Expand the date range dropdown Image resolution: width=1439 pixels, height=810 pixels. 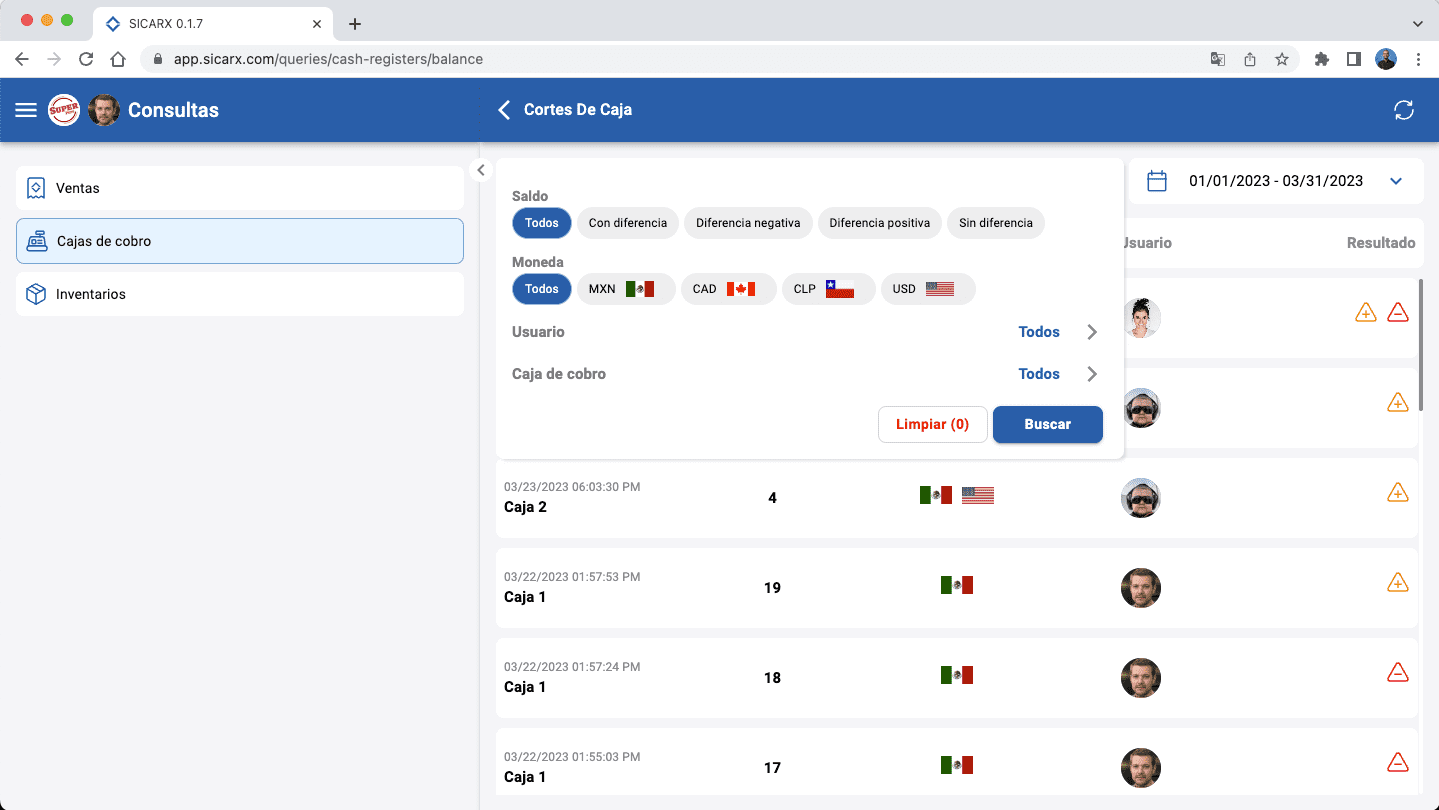(x=1396, y=181)
